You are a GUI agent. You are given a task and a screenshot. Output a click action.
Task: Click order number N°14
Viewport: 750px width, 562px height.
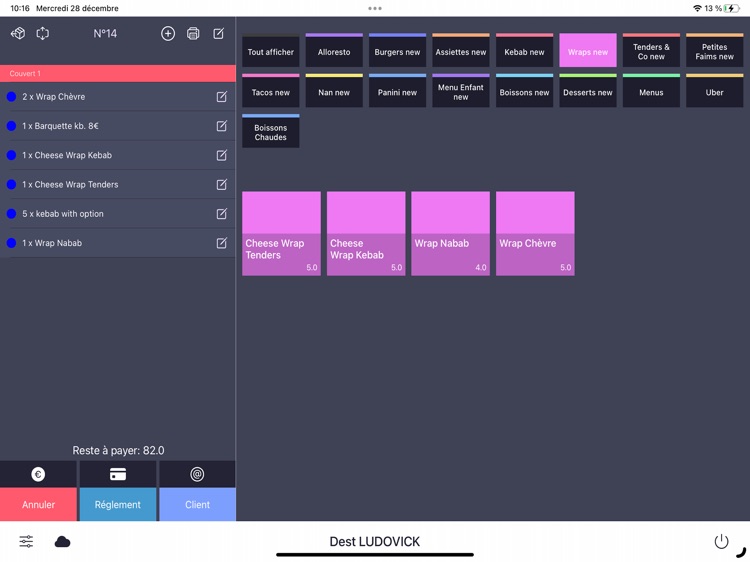105,33
